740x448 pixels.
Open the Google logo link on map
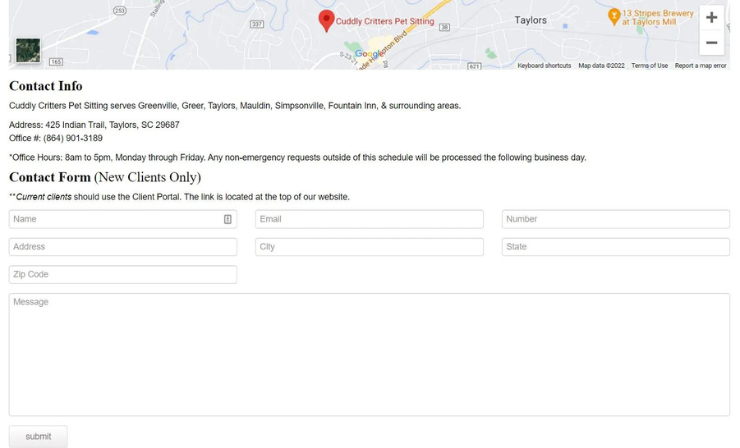tap(369, 54)
